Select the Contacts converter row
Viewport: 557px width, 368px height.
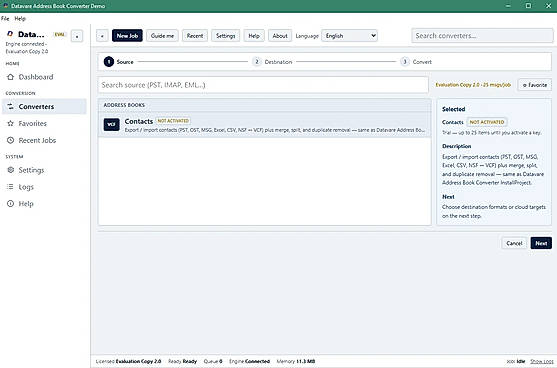pyautogui.click(x=265, y=125)
